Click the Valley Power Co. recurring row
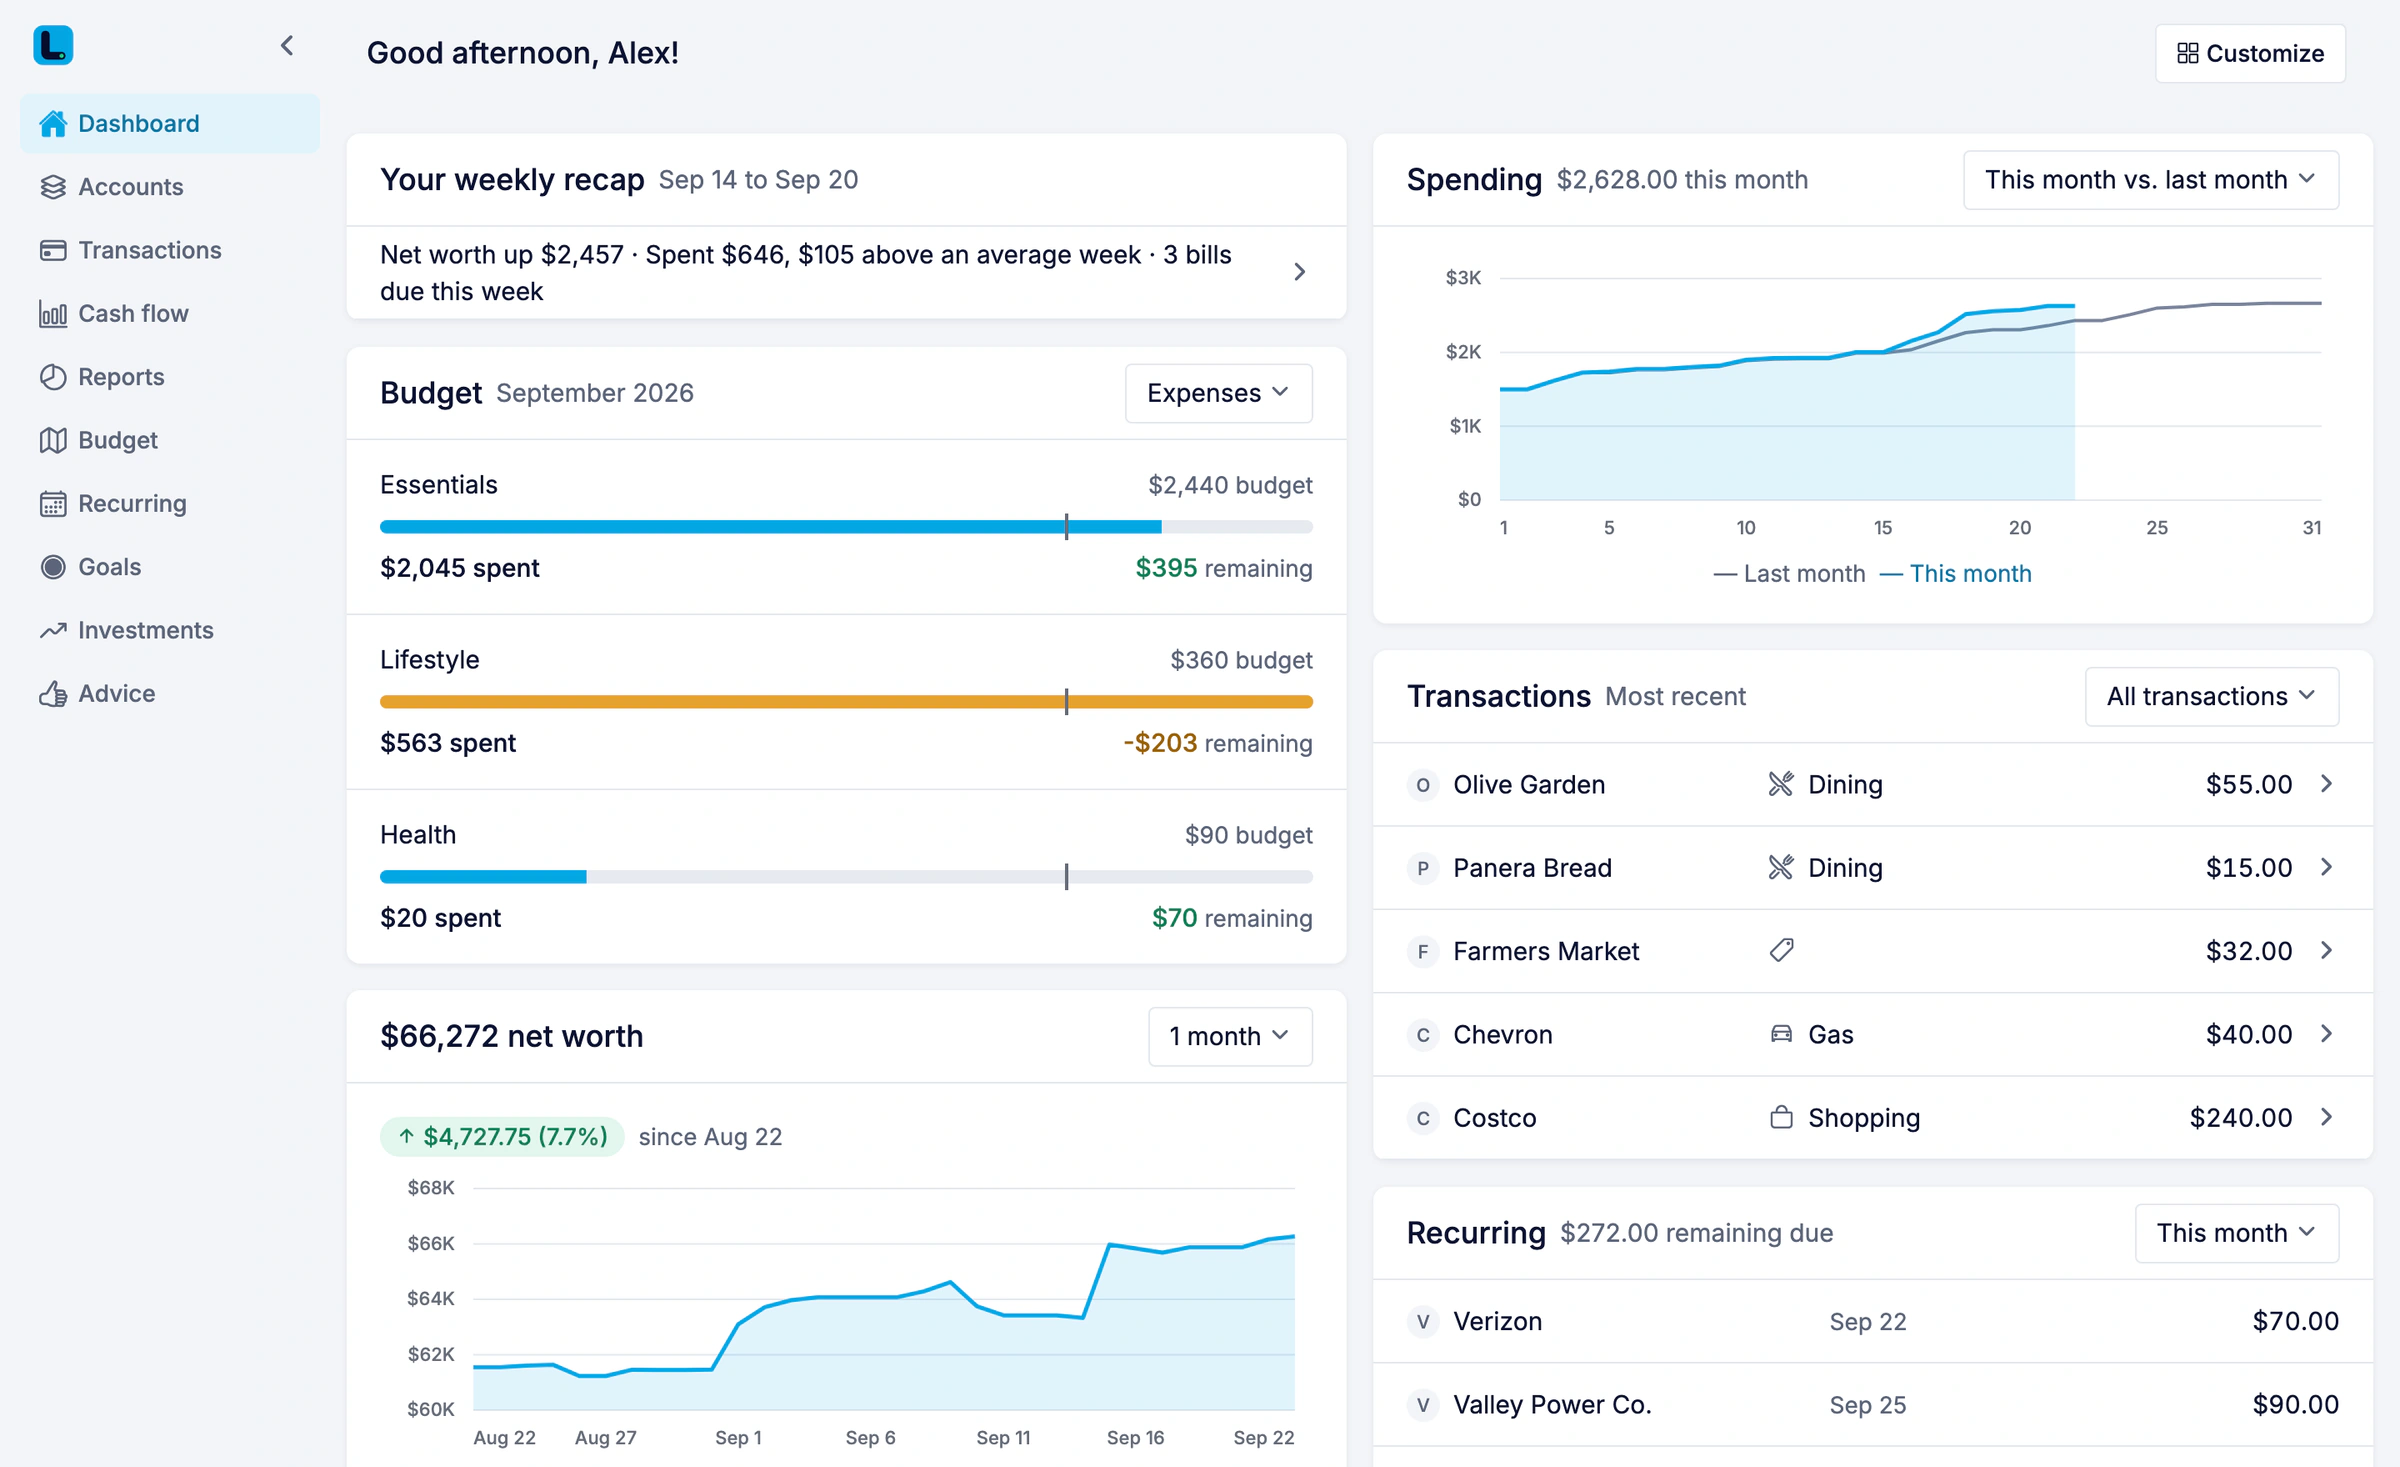 pyautogui.click(x=1872, y=1404)
